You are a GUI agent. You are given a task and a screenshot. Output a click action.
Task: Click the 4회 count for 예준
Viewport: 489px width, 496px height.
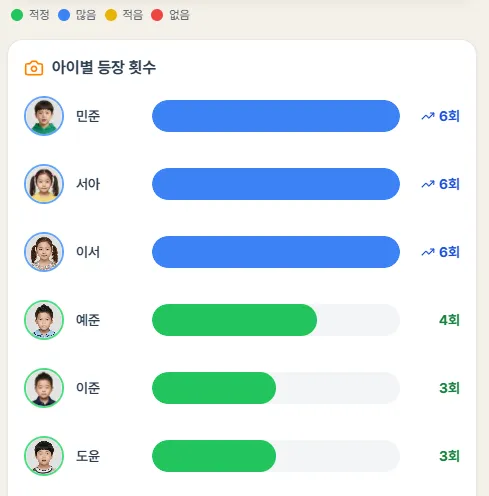(x=449, y=320)
